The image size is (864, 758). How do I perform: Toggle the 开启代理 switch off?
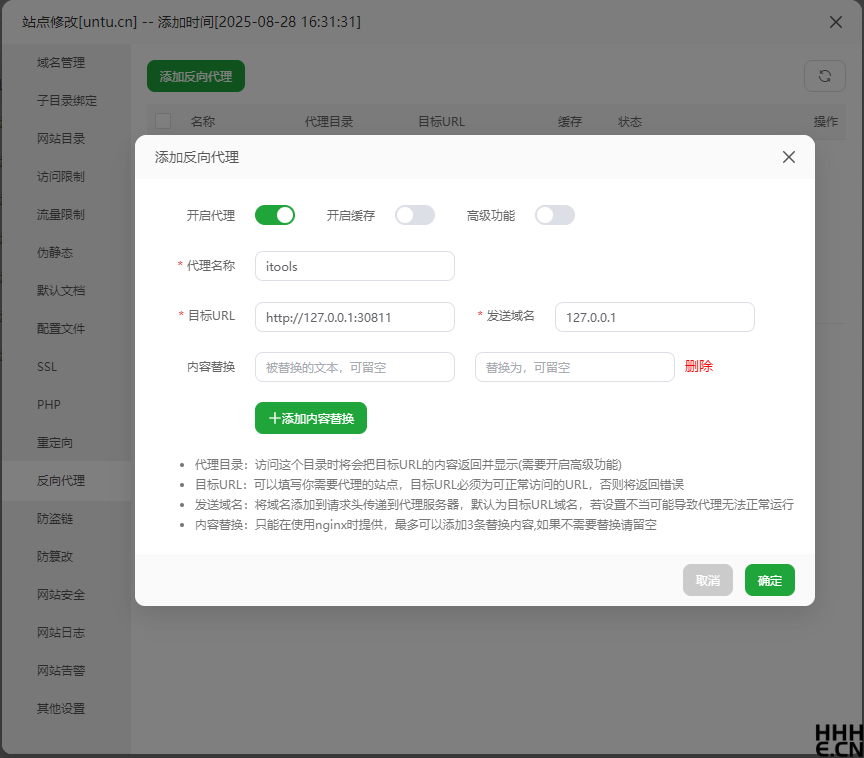[275, 215]
